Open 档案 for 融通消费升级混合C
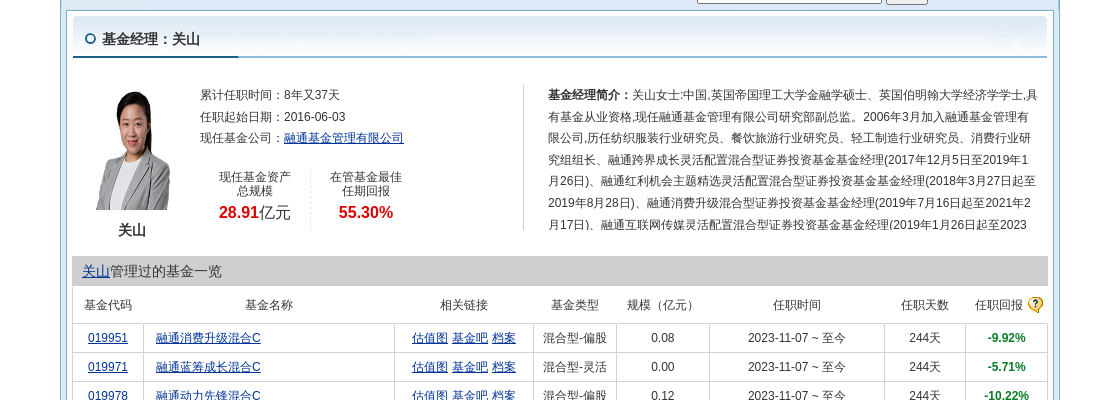Viewport: 1120px width, 400px height. [504, 338]
